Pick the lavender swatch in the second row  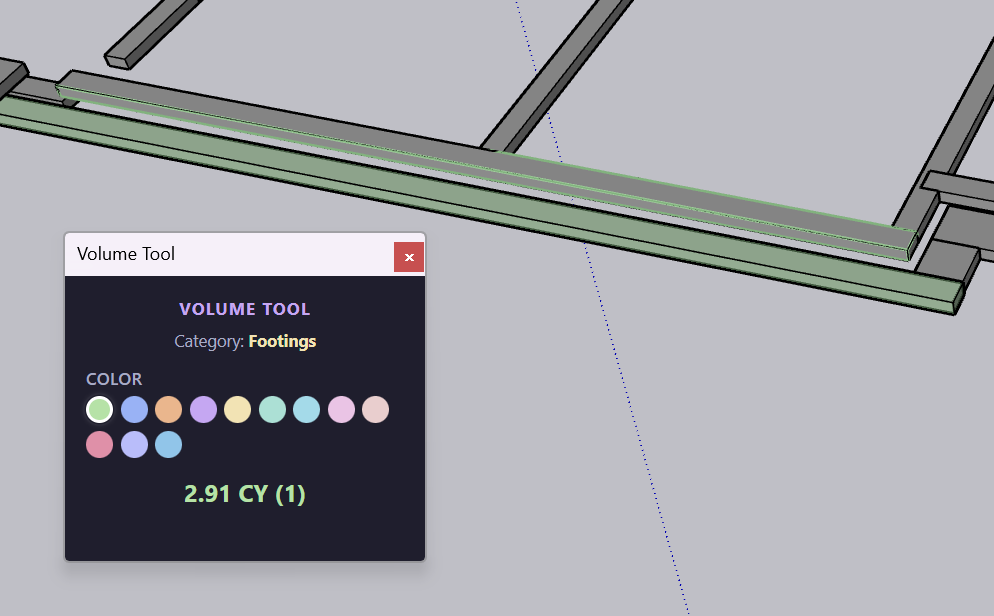pyautogui.click(x=134, y=444)
